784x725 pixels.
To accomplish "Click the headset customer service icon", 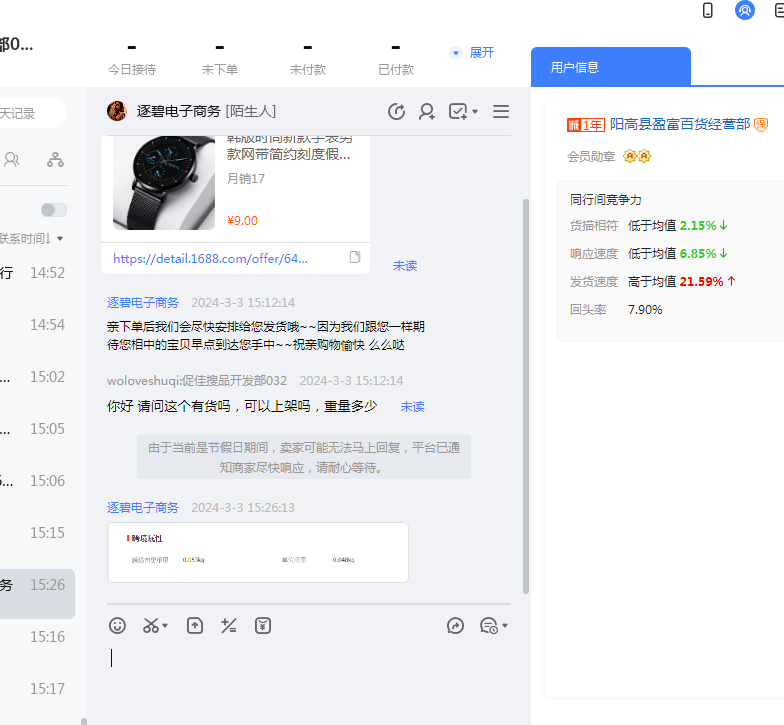I will (x=744, y=11).
